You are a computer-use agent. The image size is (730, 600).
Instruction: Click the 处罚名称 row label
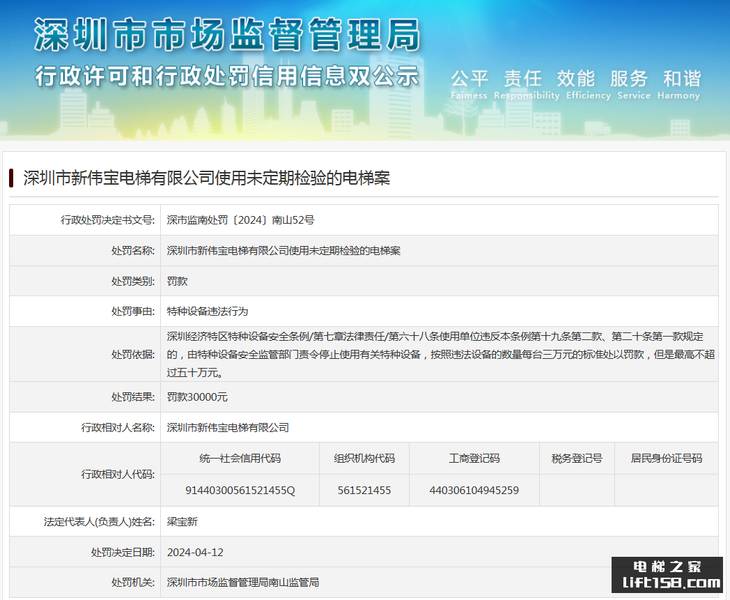[133, 251]
